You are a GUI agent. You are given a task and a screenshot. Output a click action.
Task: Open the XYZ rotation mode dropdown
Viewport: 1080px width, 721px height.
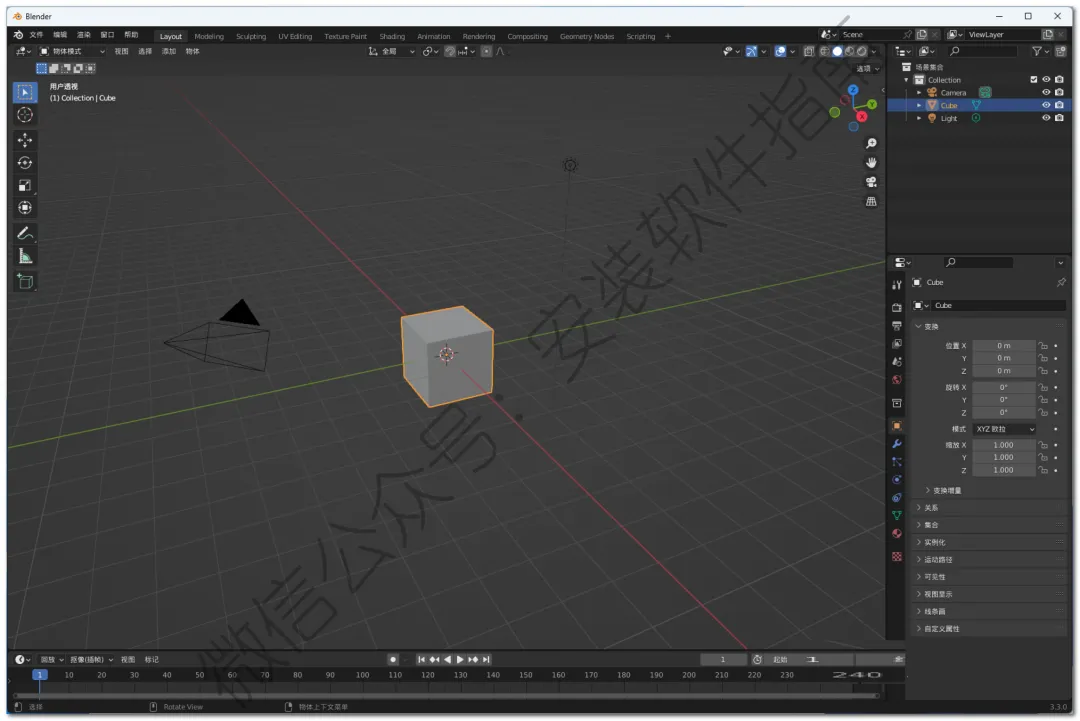click(x=1004, y=429)
